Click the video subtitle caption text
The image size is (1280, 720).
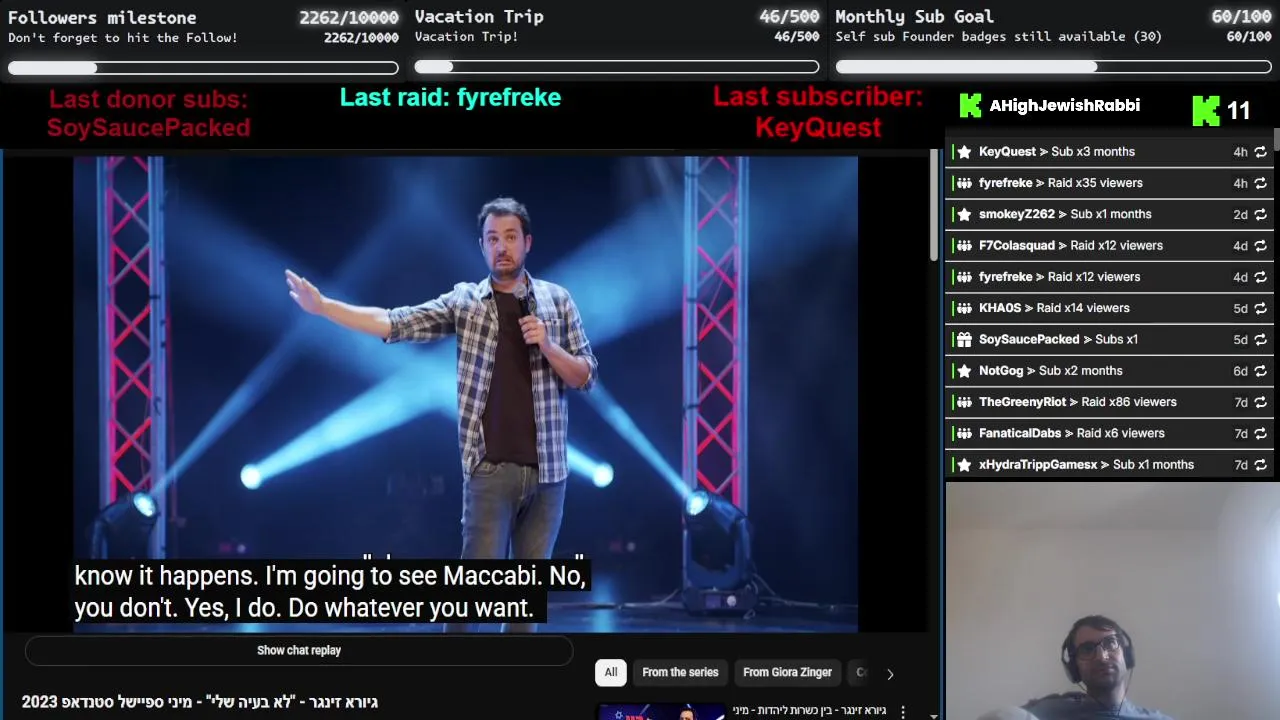point(329,592)
